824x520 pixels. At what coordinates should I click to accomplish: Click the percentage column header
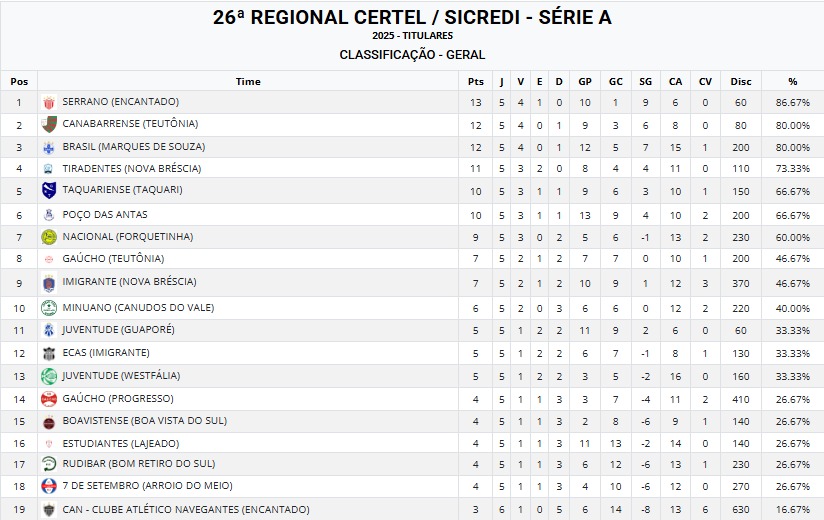click(x=792, y=81)
